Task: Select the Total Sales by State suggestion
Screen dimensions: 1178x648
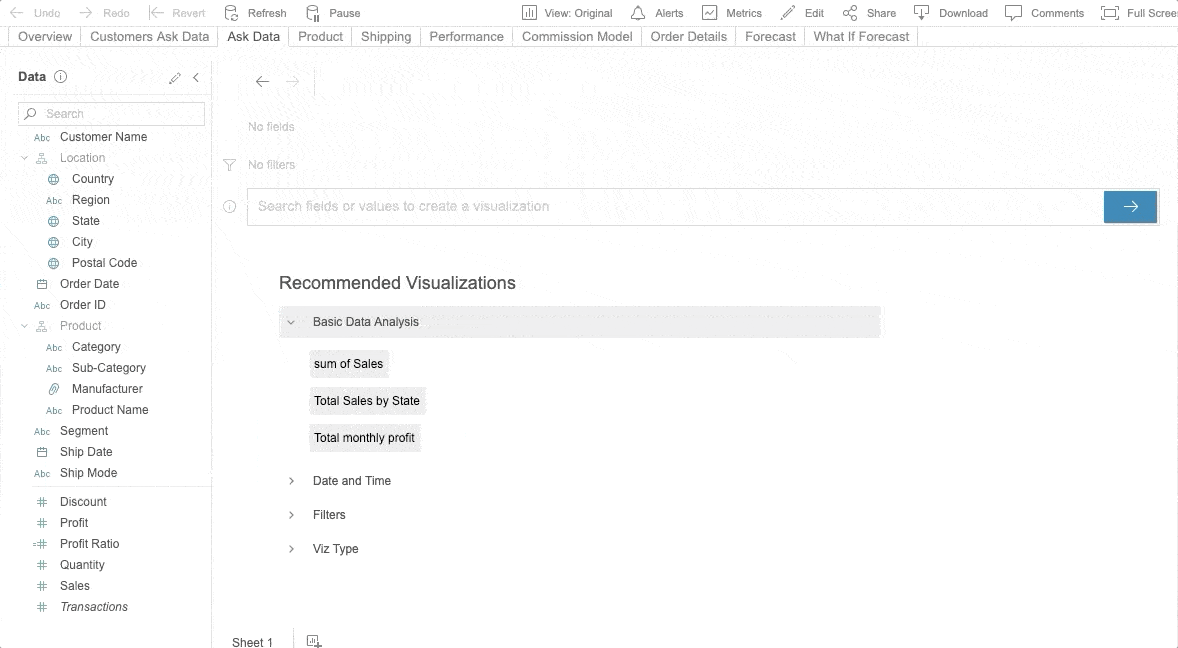Action: tap(367, 400)
